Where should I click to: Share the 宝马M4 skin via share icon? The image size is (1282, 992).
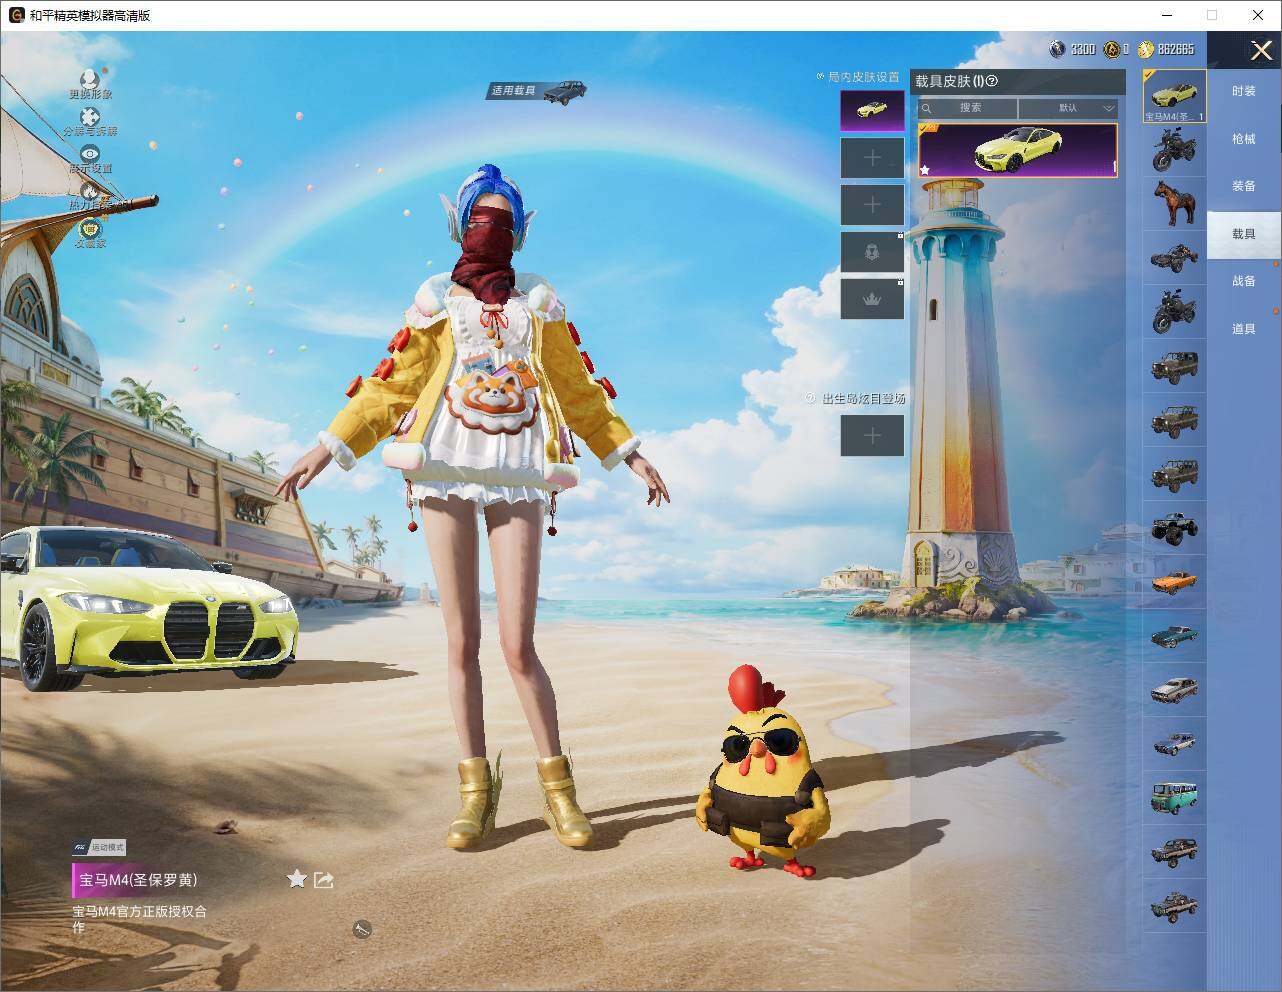[323, 880]
